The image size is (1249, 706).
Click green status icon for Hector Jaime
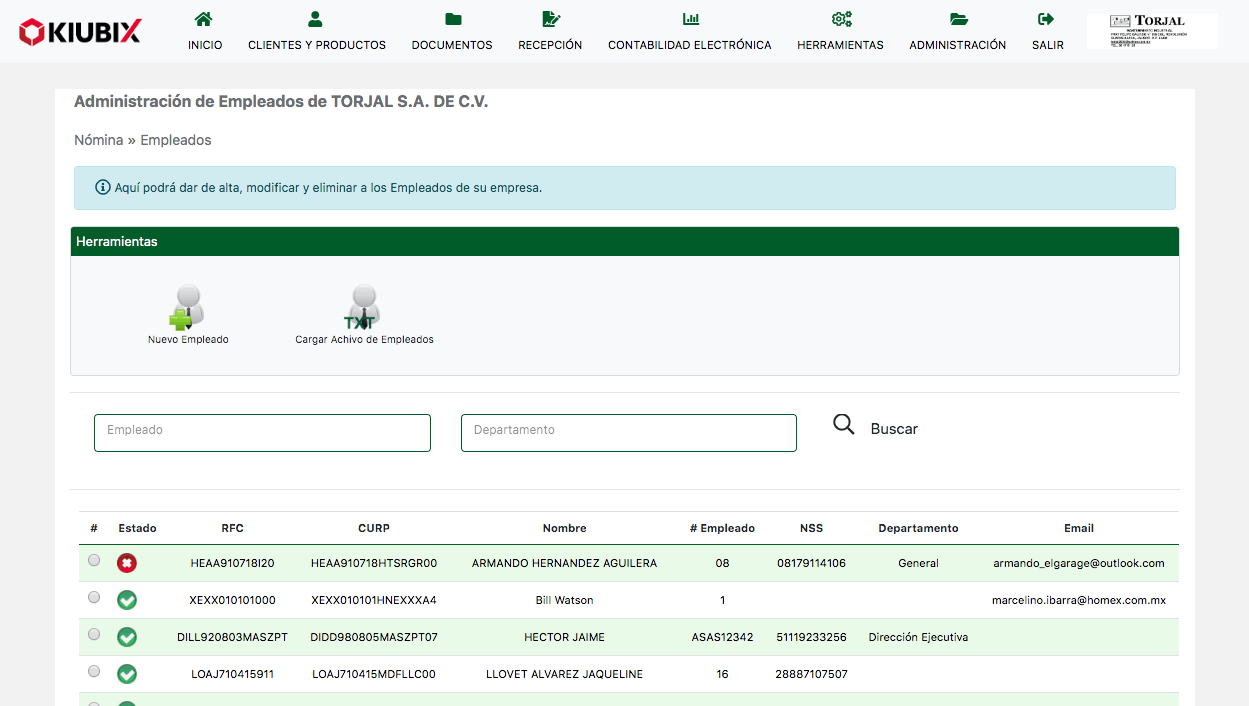click(127, 637)
